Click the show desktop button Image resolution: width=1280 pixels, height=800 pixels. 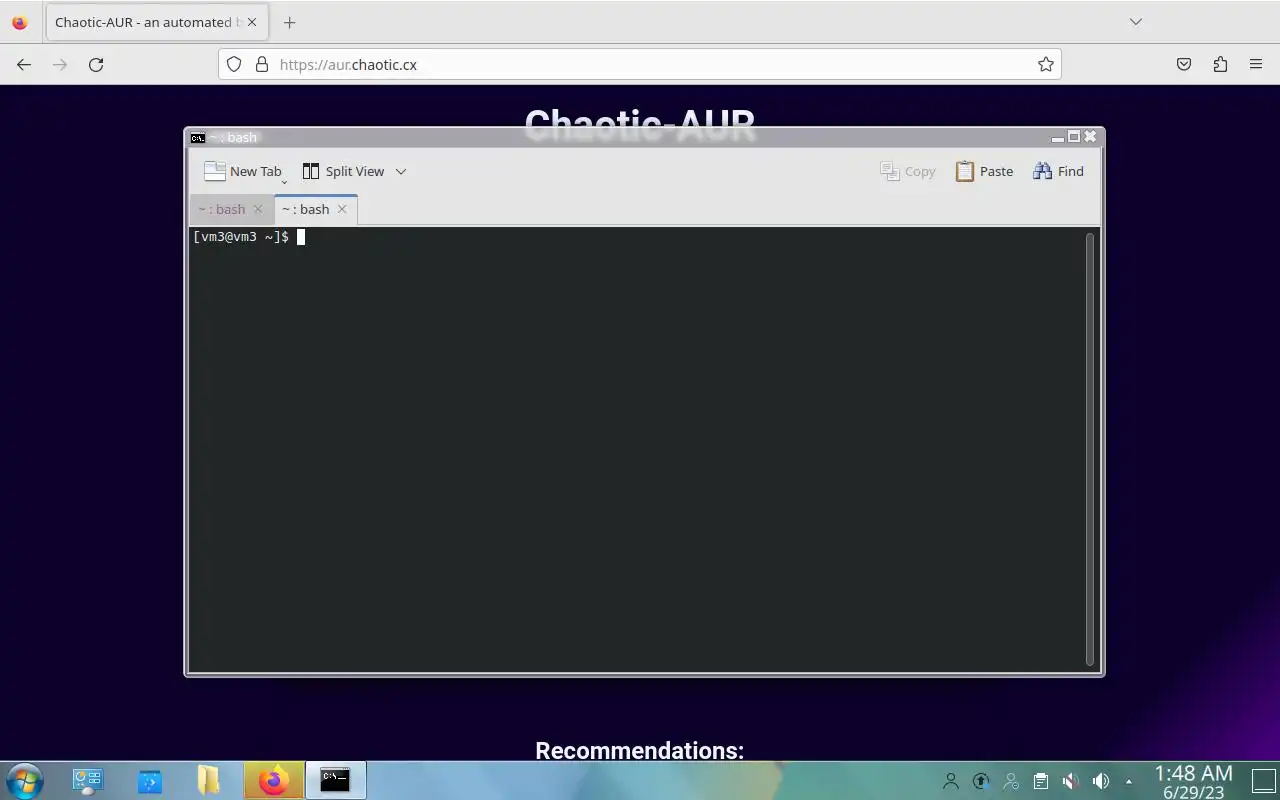point(1264,781)
